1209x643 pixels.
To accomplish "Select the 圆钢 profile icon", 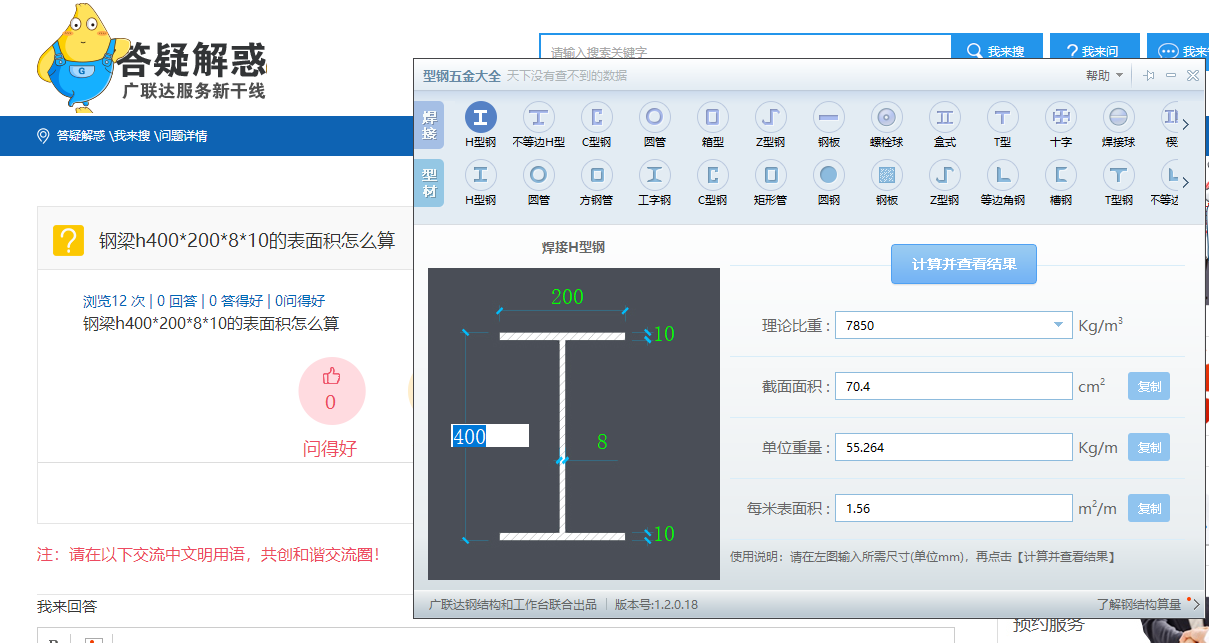I will (829, 175).
